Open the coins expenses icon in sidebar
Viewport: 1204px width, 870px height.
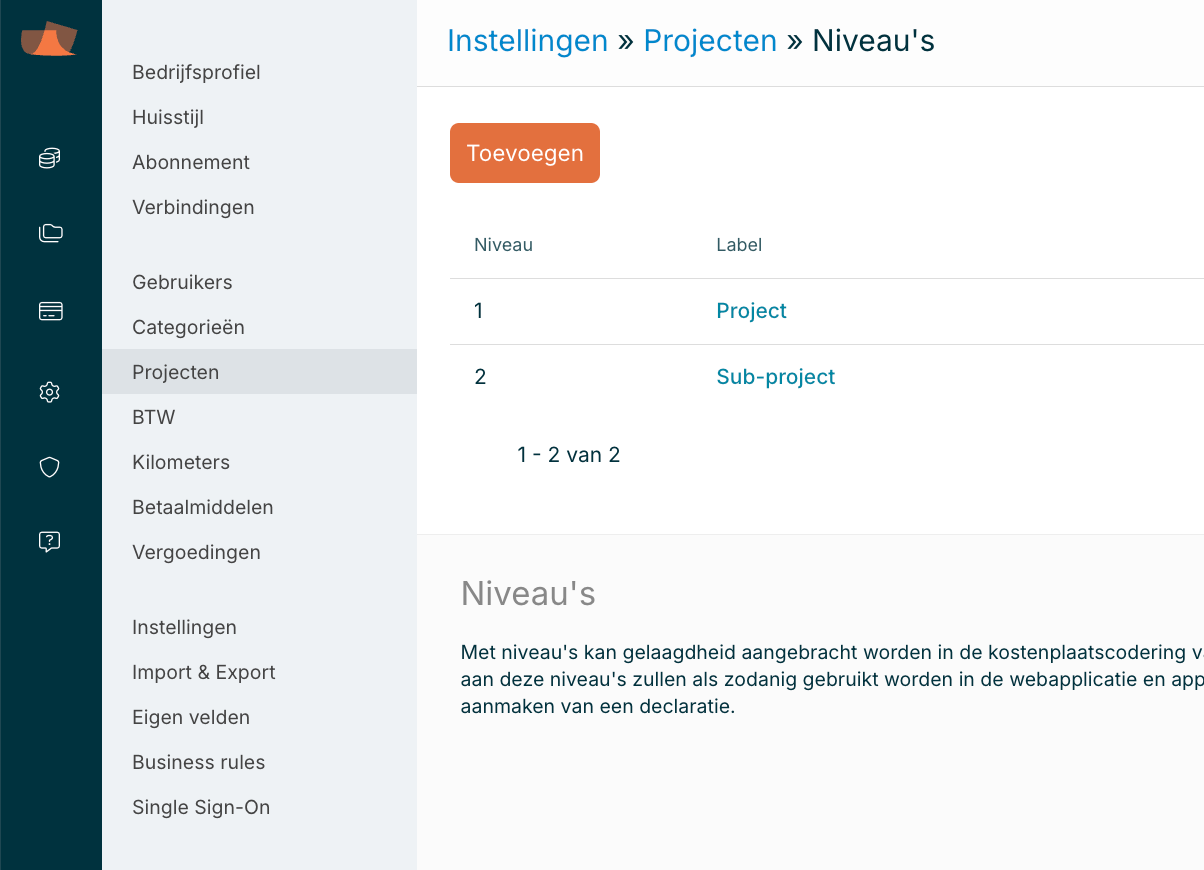(x=50, y=158)
